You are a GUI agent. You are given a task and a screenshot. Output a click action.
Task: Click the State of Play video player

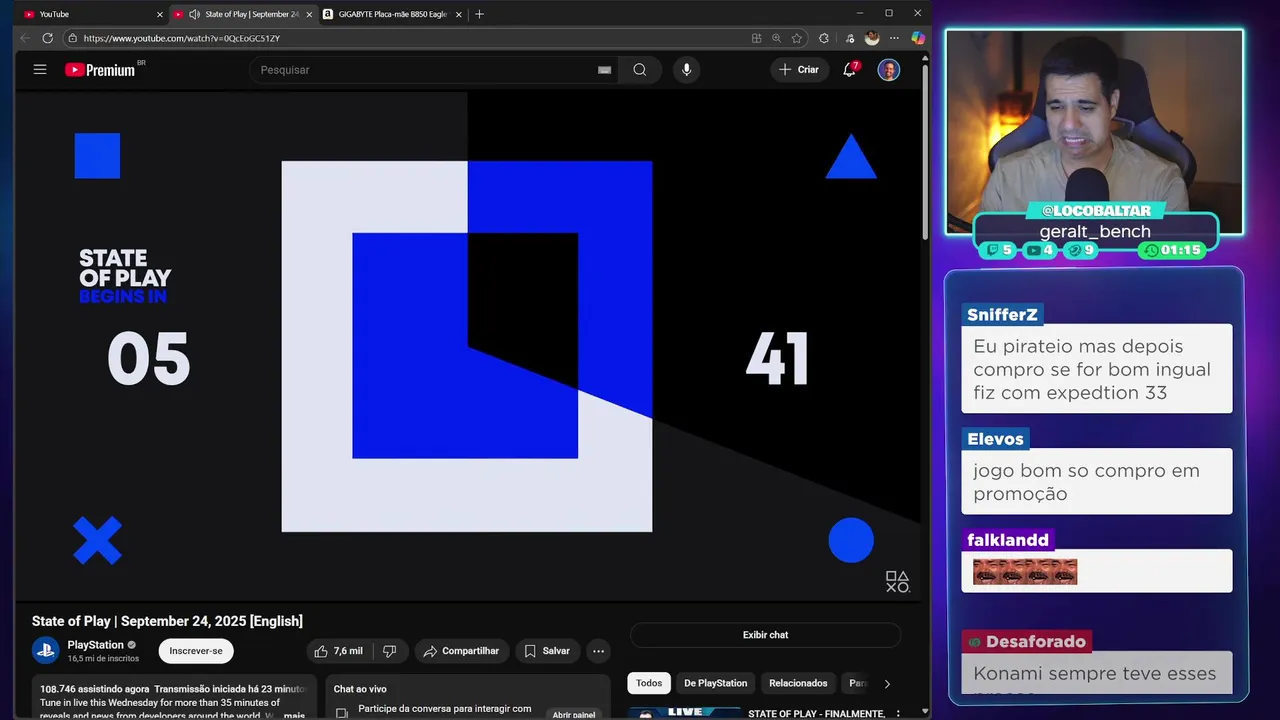coord(467,346)
